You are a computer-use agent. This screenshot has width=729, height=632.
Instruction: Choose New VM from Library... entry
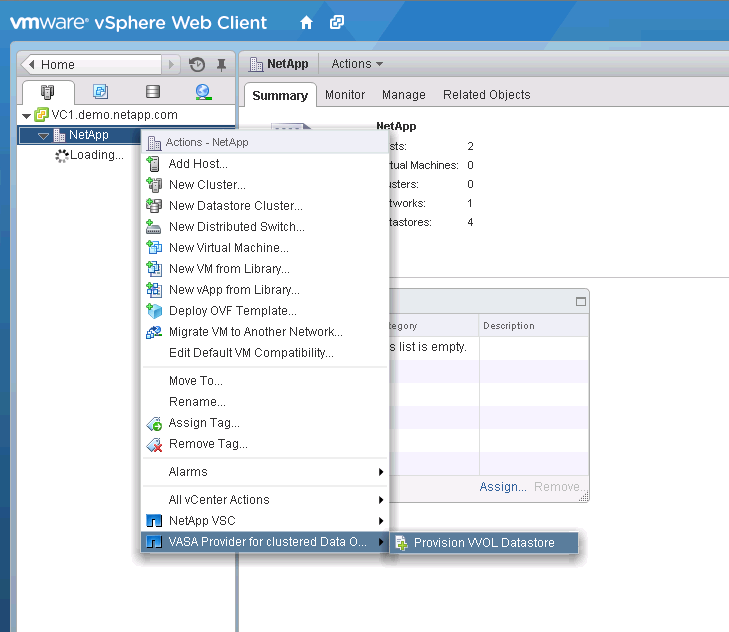click(265, 268)
